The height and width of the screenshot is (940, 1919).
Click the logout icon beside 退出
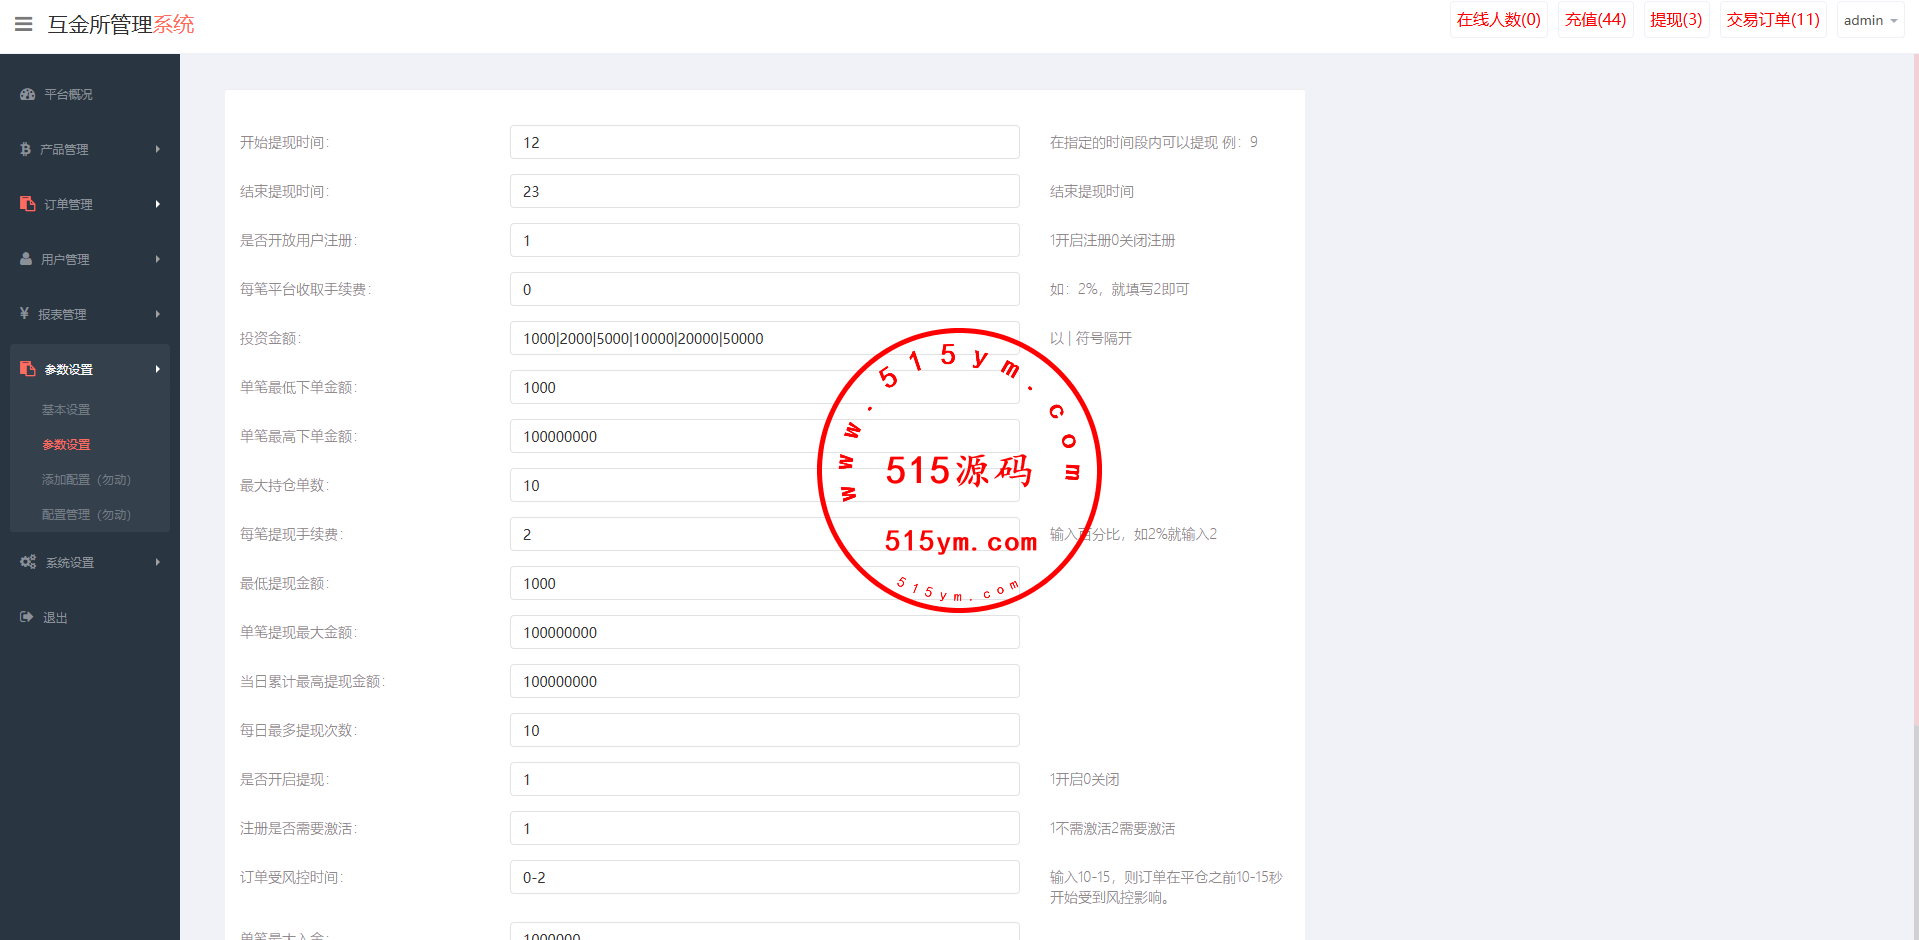click(x=27, y=617)
